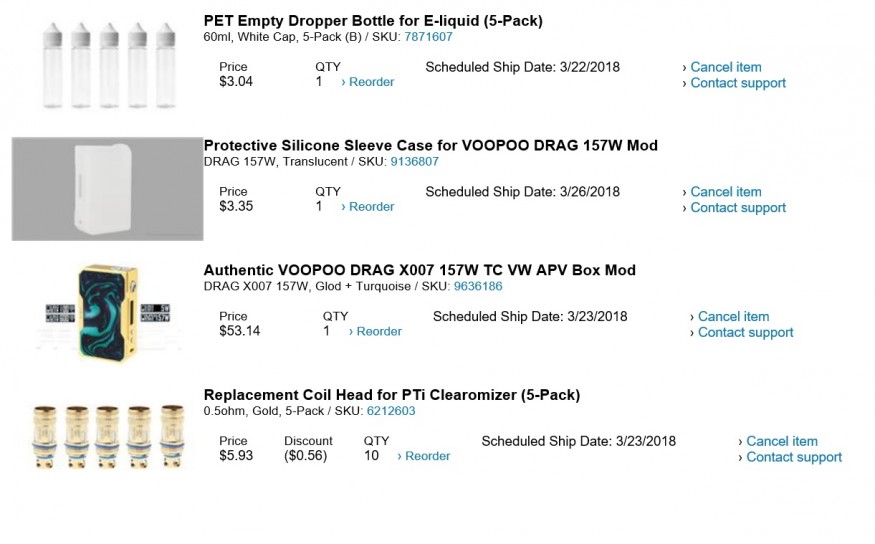Cancel the Replacement Coil Head item
This screenshot has width=875, height=544.
(781, 441)
